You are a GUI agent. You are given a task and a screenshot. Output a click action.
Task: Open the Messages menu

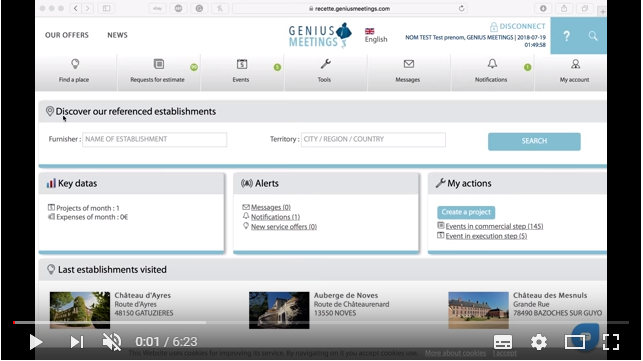pos(409,72)
